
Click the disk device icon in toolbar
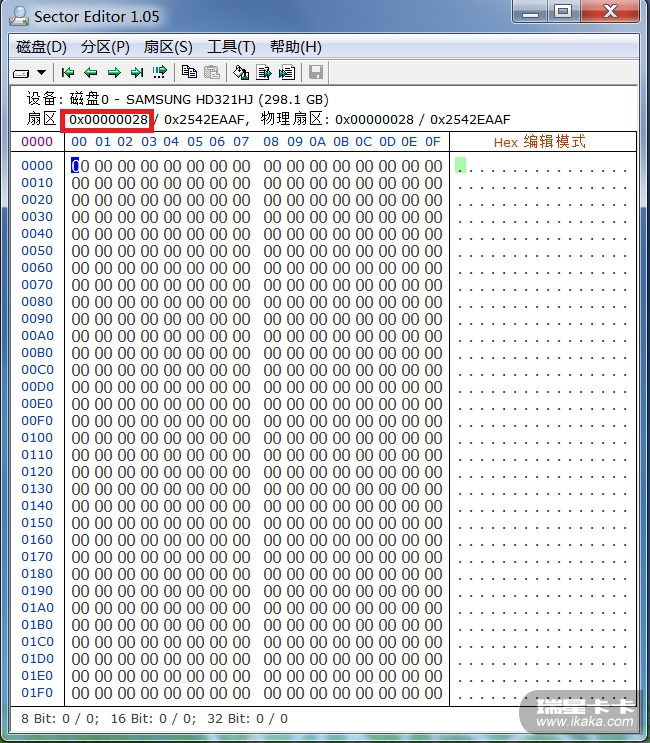click(21, 73)
